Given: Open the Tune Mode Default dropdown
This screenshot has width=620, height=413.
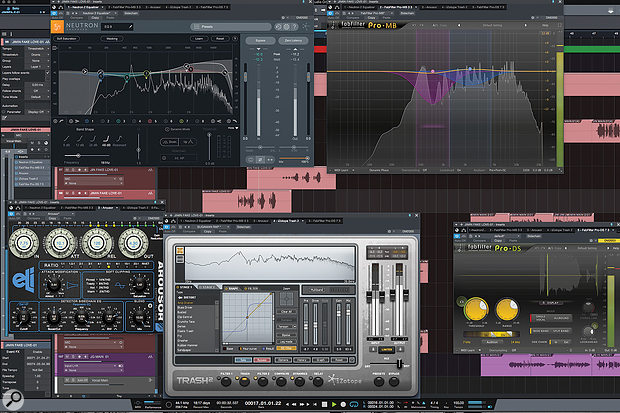Looking at the screenshot, I should click(38, 97).
